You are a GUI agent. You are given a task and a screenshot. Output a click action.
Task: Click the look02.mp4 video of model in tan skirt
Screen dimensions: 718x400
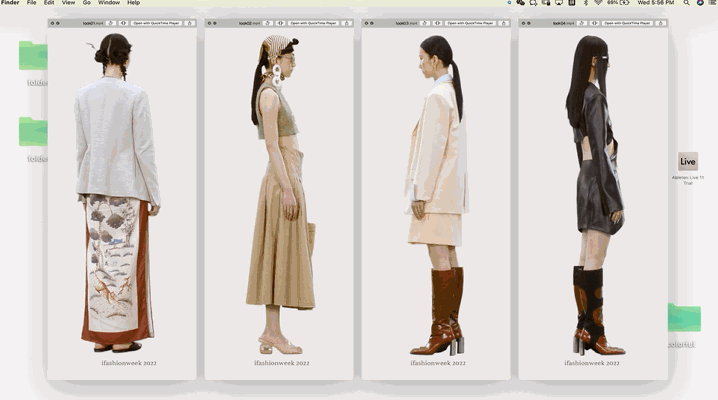pyautogui.click(x=279, y=204)
